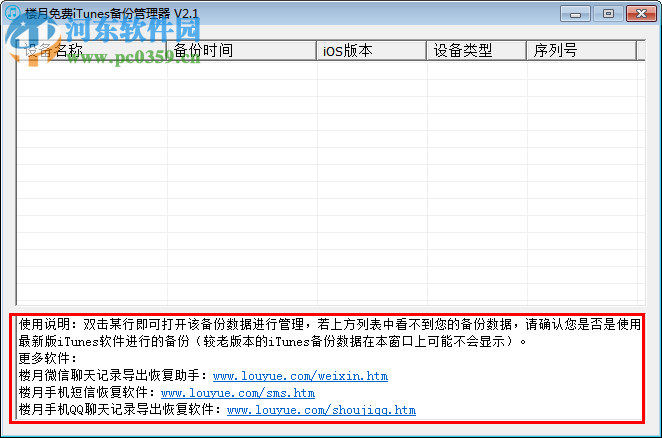
Task: Open the www.louyue.com/weixin.htm link
Action: [300, 375]
